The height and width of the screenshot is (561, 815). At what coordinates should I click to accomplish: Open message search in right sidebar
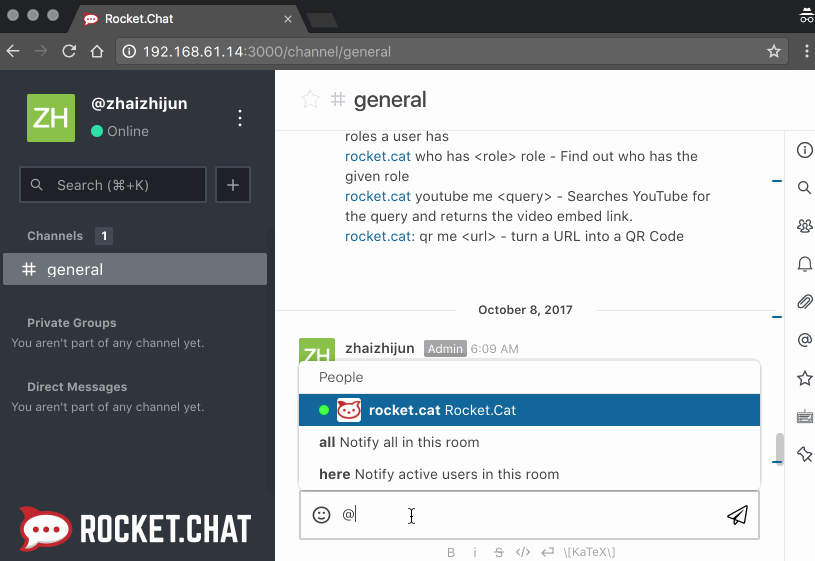point(805,188)
